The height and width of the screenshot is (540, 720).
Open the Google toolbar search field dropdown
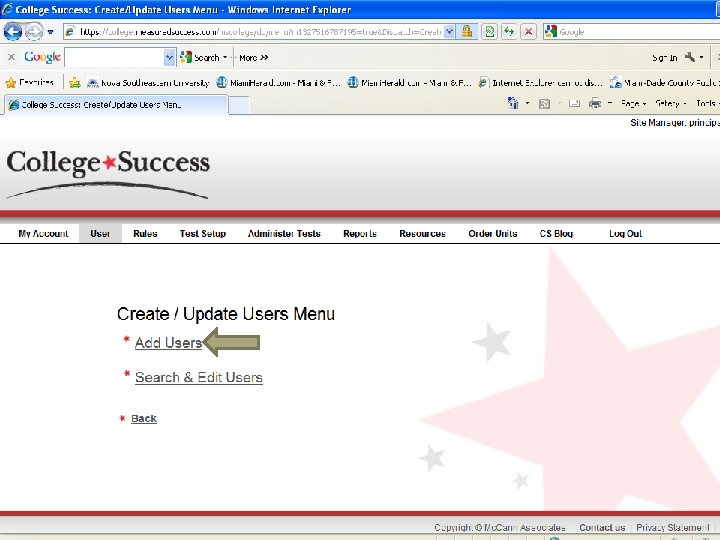(169, 57)
